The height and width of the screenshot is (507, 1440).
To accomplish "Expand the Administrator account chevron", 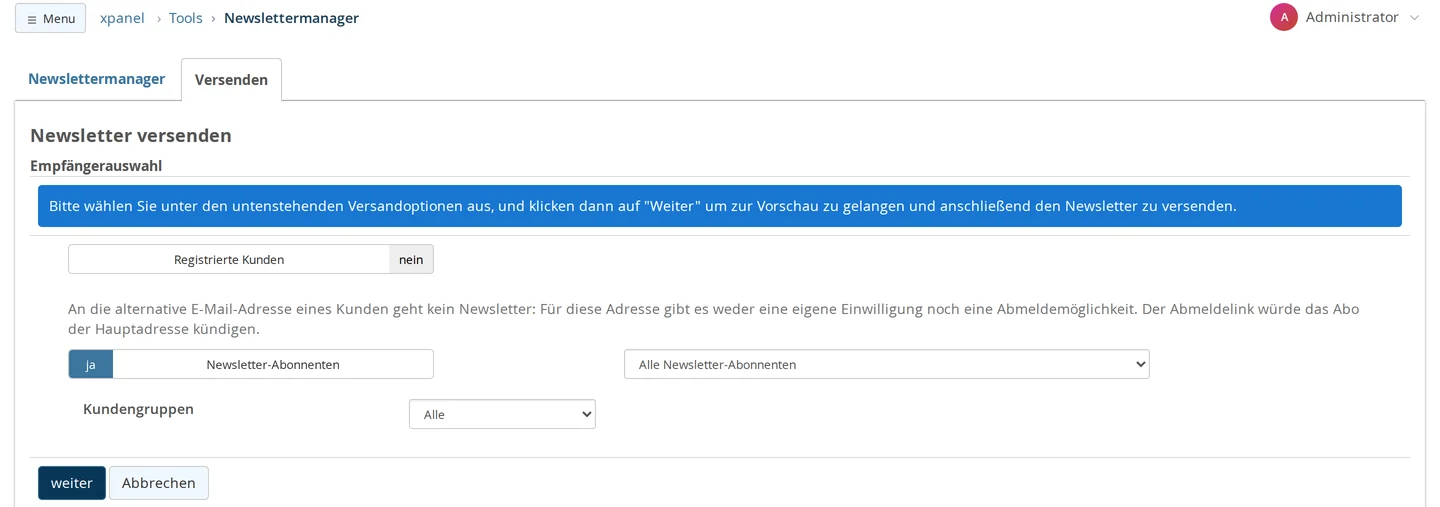I will 1414,18.
